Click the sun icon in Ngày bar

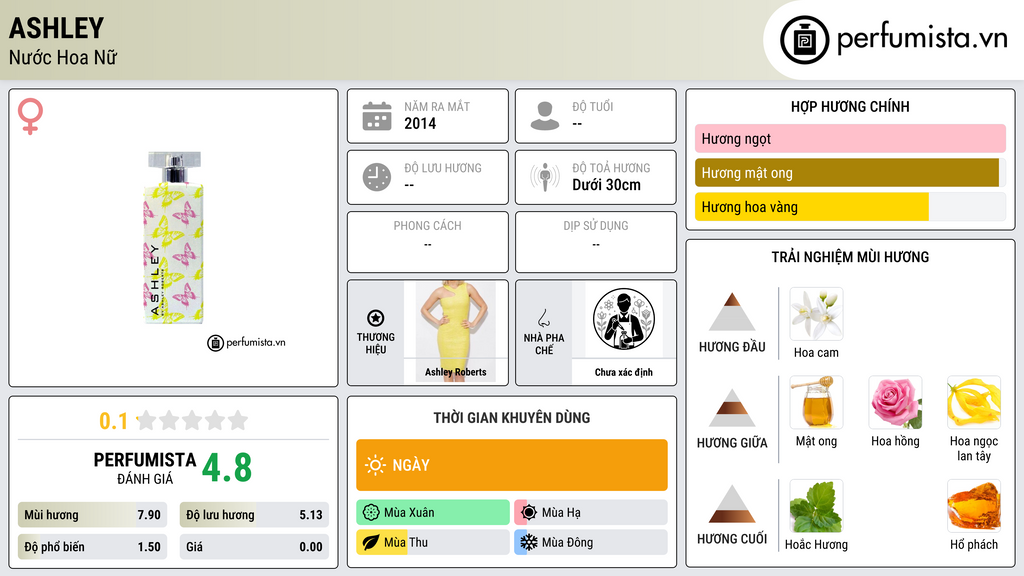[375, 465]
